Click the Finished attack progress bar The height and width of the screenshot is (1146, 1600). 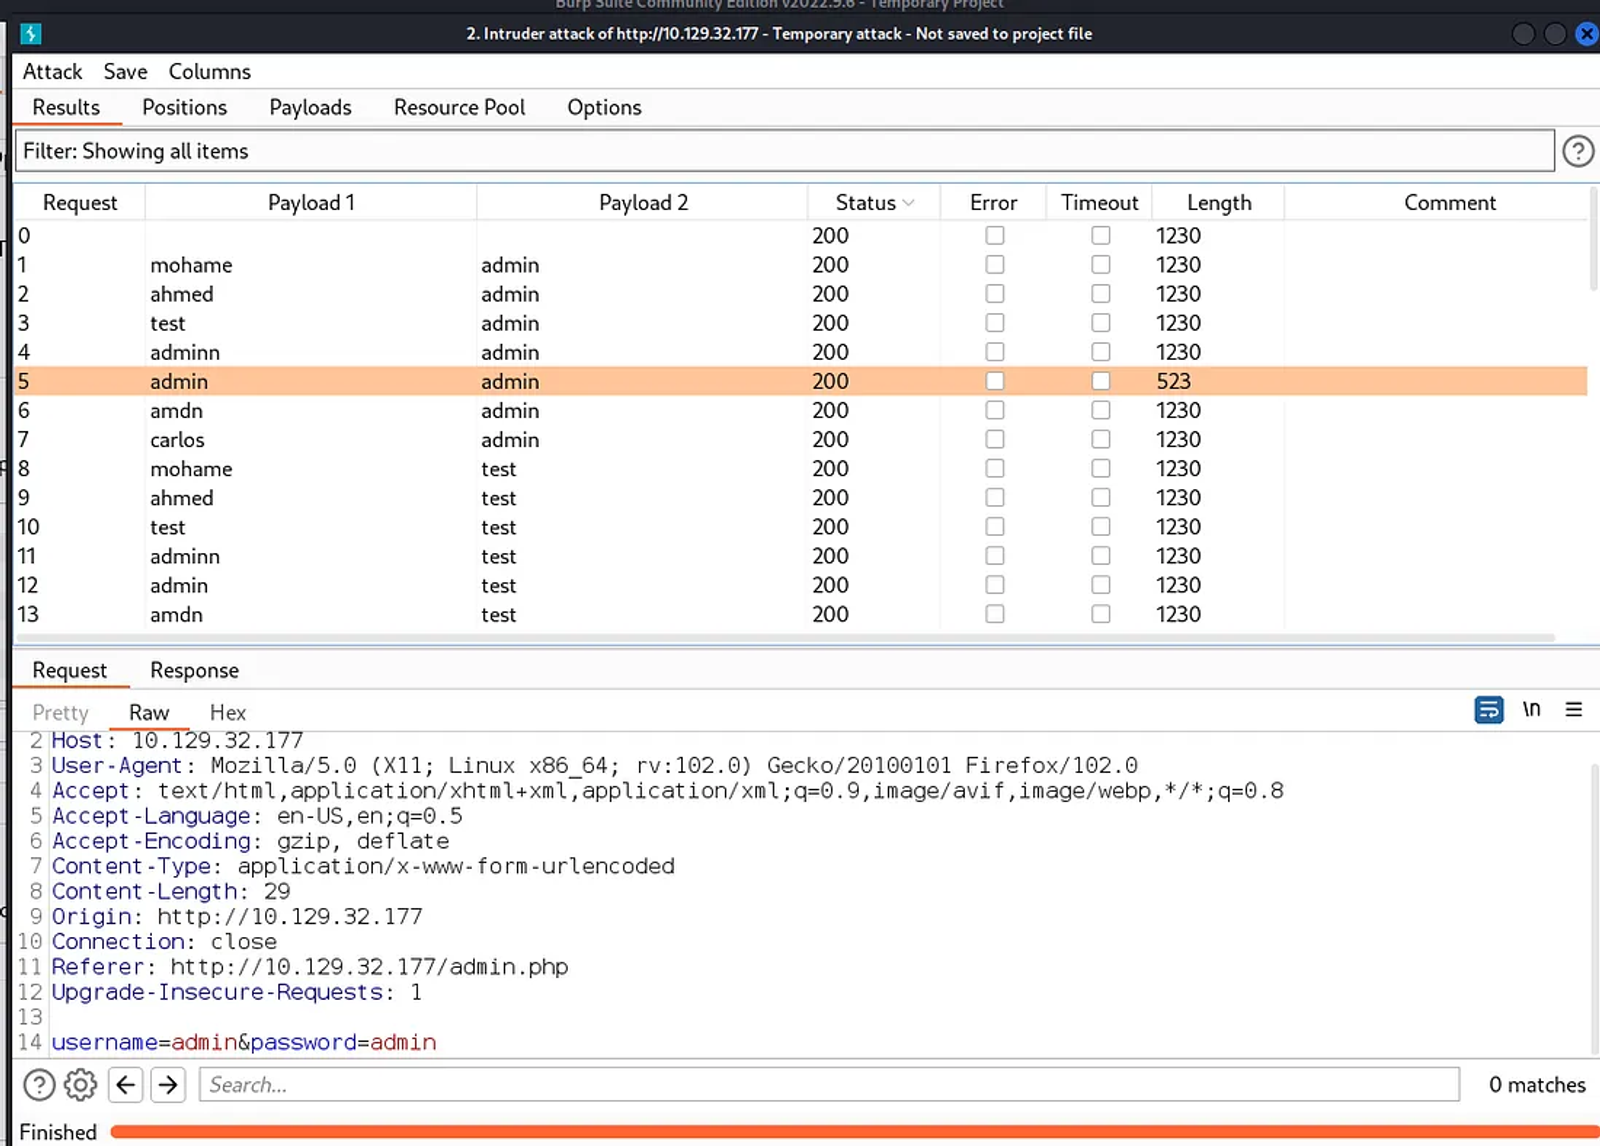point(855,1132)
